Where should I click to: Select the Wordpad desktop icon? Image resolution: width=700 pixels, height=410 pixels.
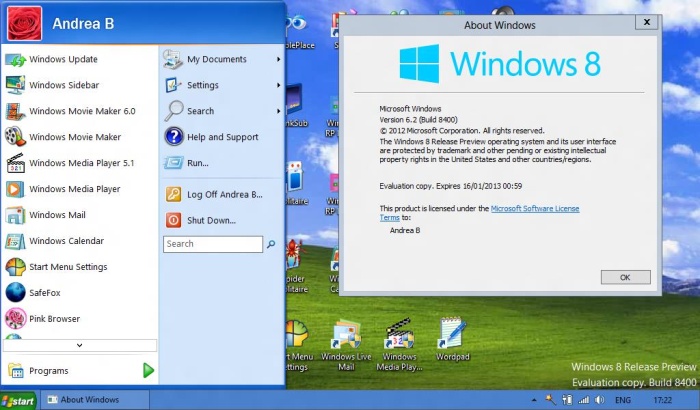coord(453,339)
